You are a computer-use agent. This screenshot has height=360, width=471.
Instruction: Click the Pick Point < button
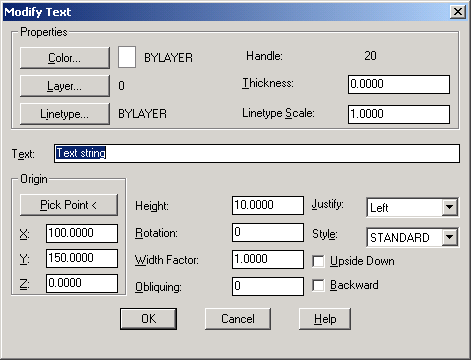pos(69,205)
